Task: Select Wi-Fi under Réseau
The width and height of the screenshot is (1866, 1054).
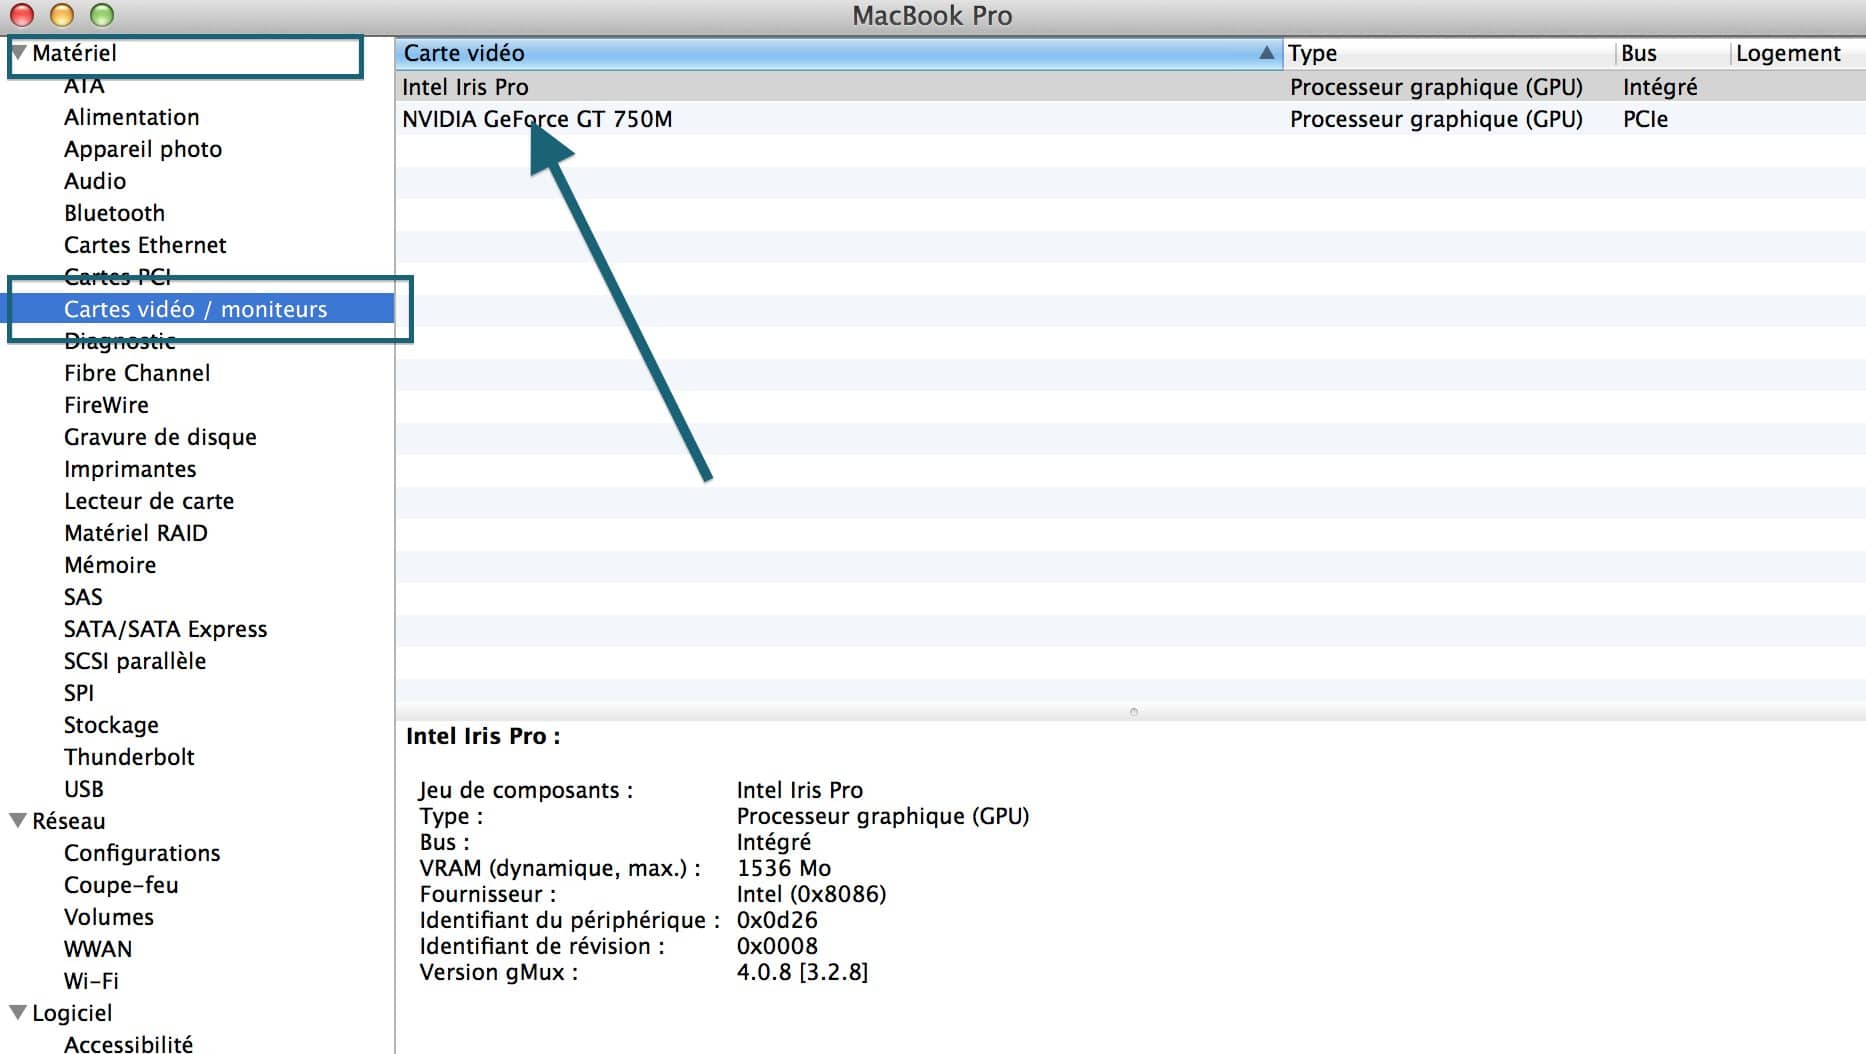Action: (x=91, y=981)
